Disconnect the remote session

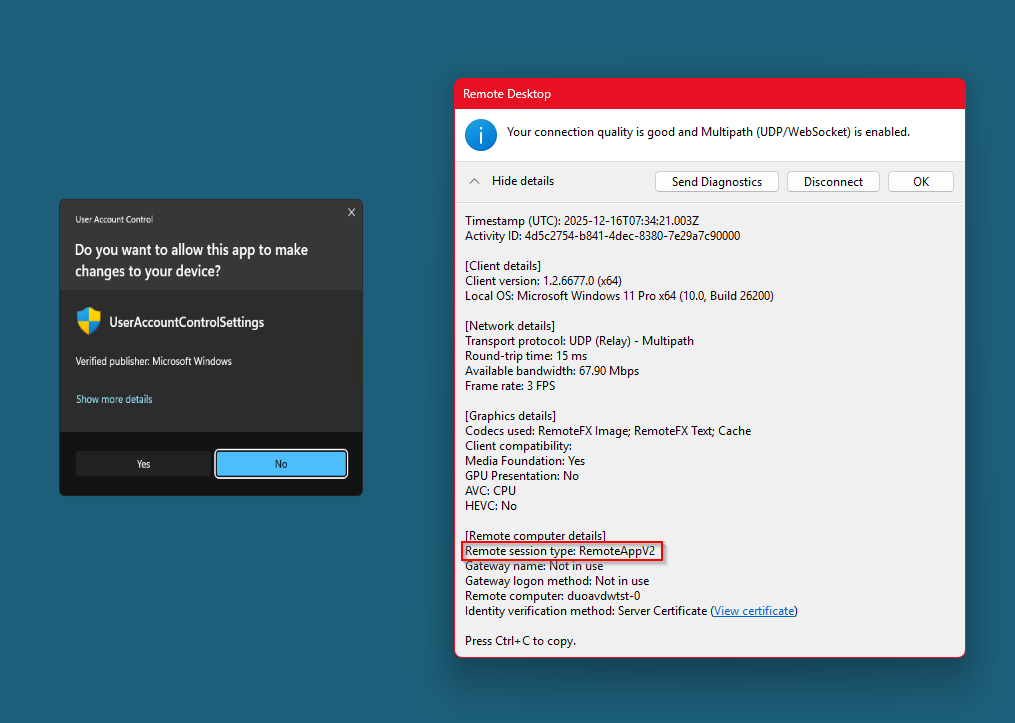coord(833,182)
